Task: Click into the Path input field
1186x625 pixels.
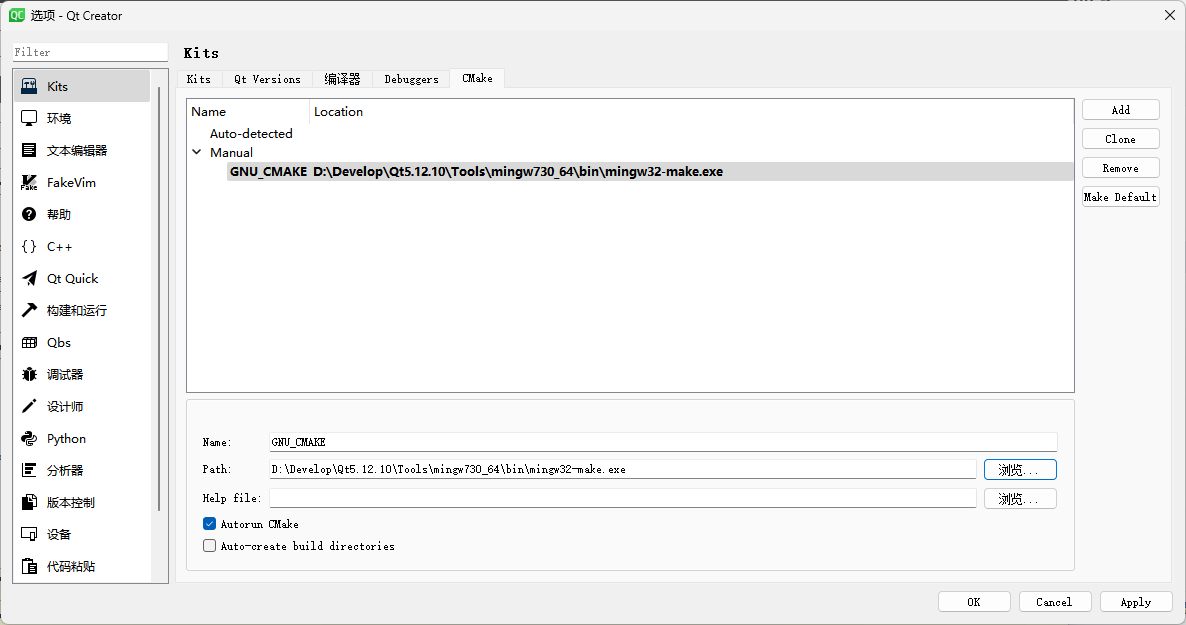Action: click(622, 469)
